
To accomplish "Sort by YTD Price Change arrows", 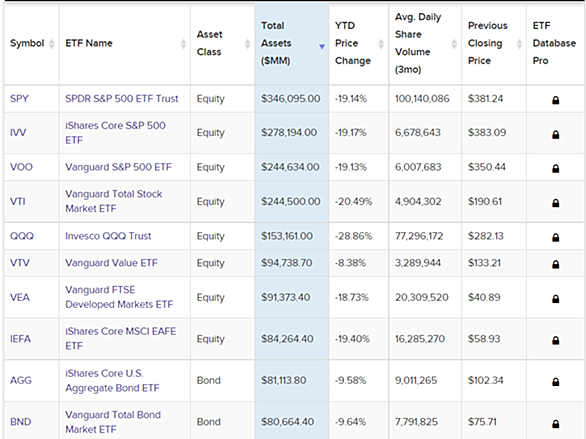I will [381, 44].
